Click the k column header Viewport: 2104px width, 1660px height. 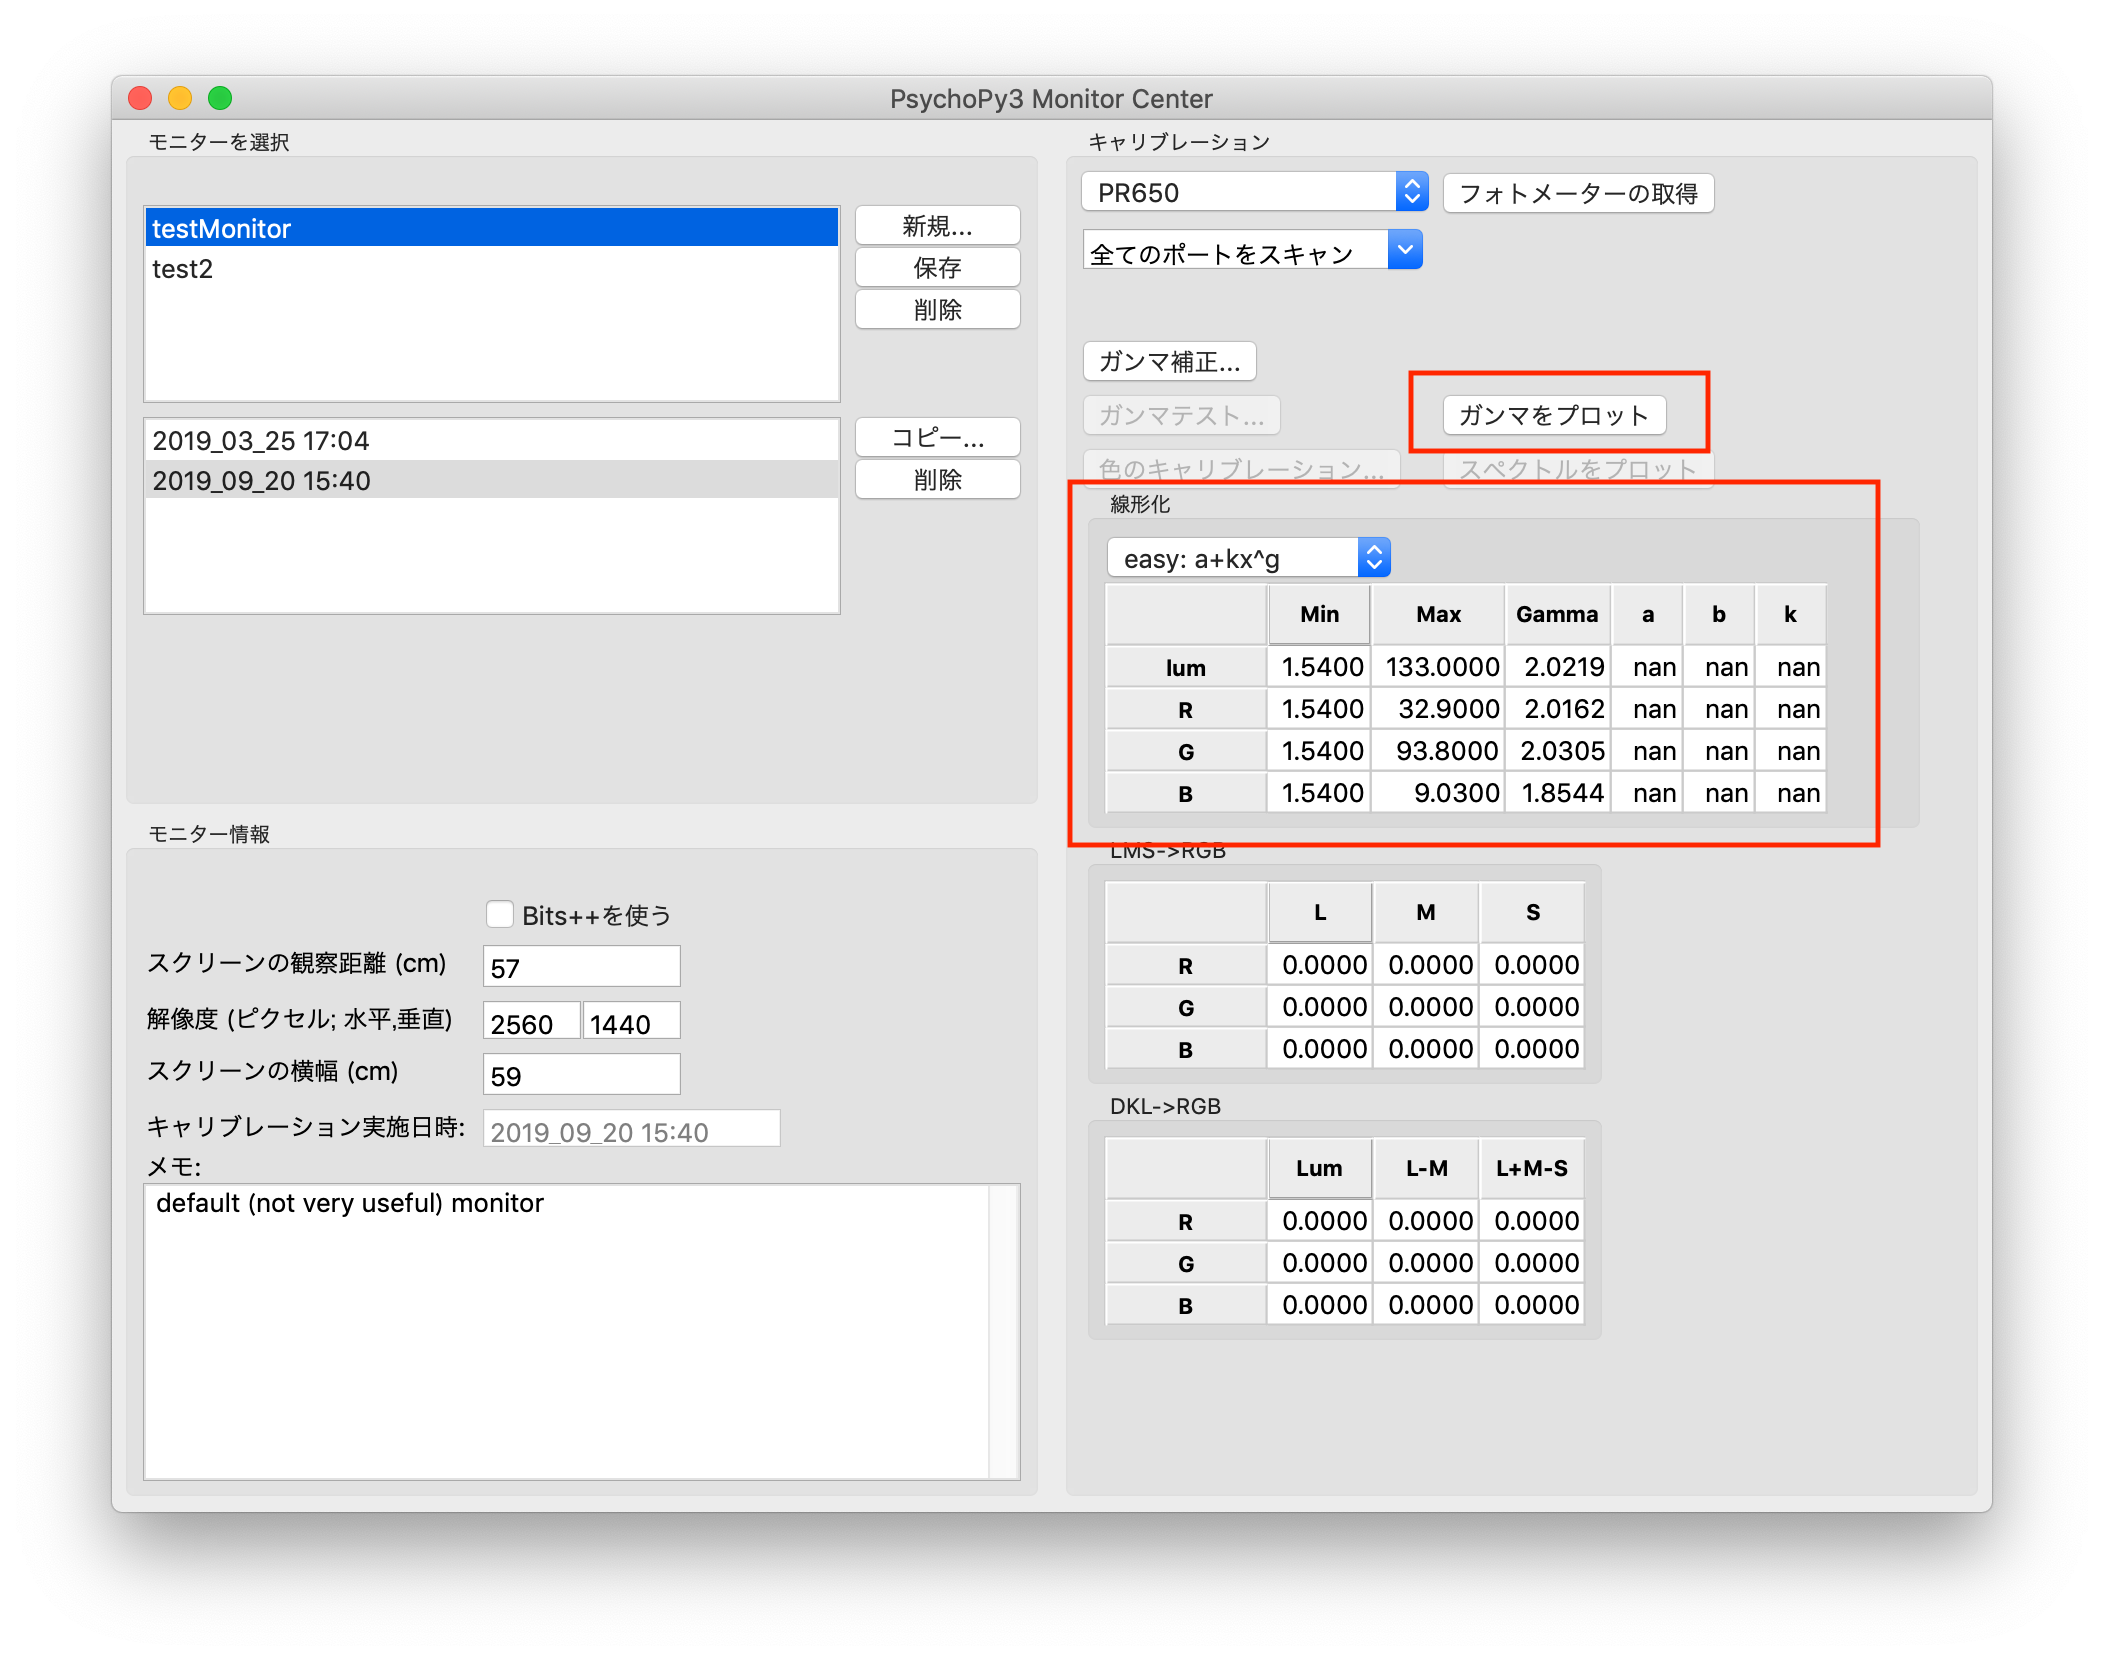(1790, 614)
